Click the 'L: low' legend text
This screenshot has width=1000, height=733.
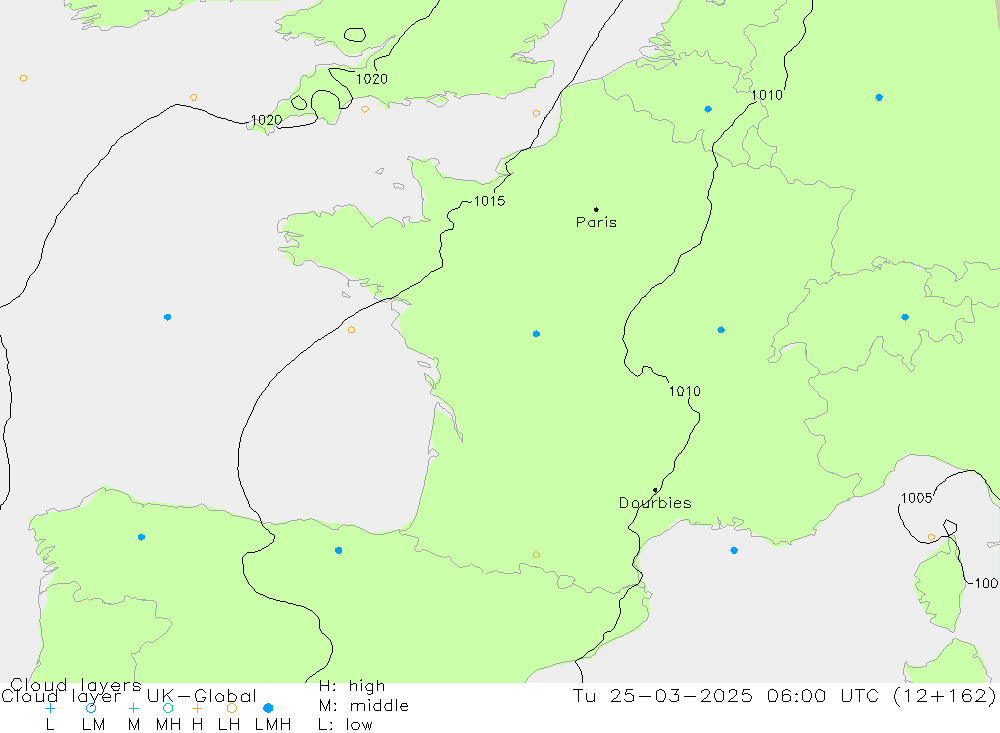345,725
